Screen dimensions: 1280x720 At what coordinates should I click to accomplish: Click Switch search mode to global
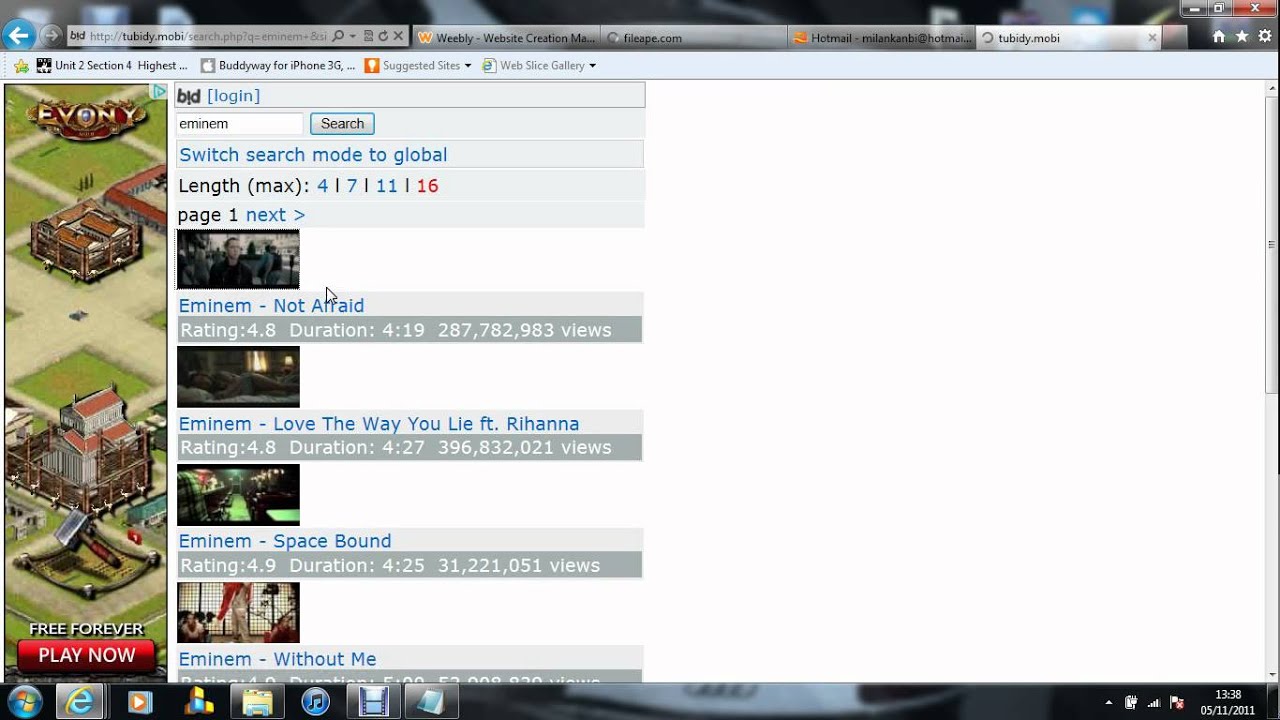click(313, 155)
